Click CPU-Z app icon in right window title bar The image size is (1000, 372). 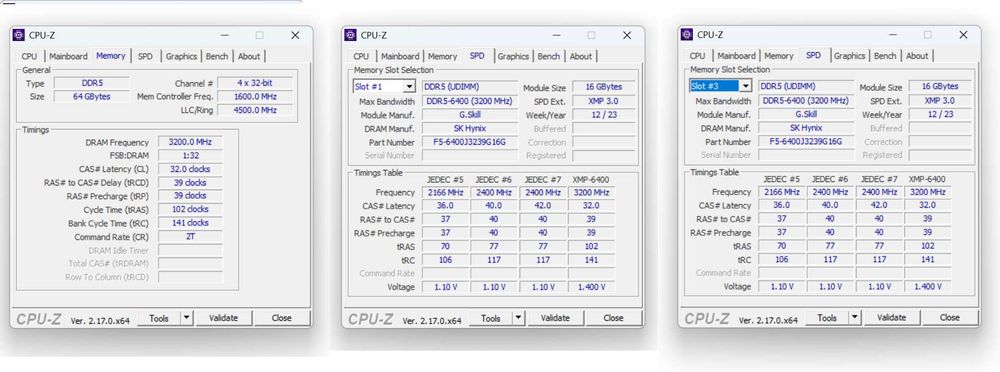click(x=687, y=34)
